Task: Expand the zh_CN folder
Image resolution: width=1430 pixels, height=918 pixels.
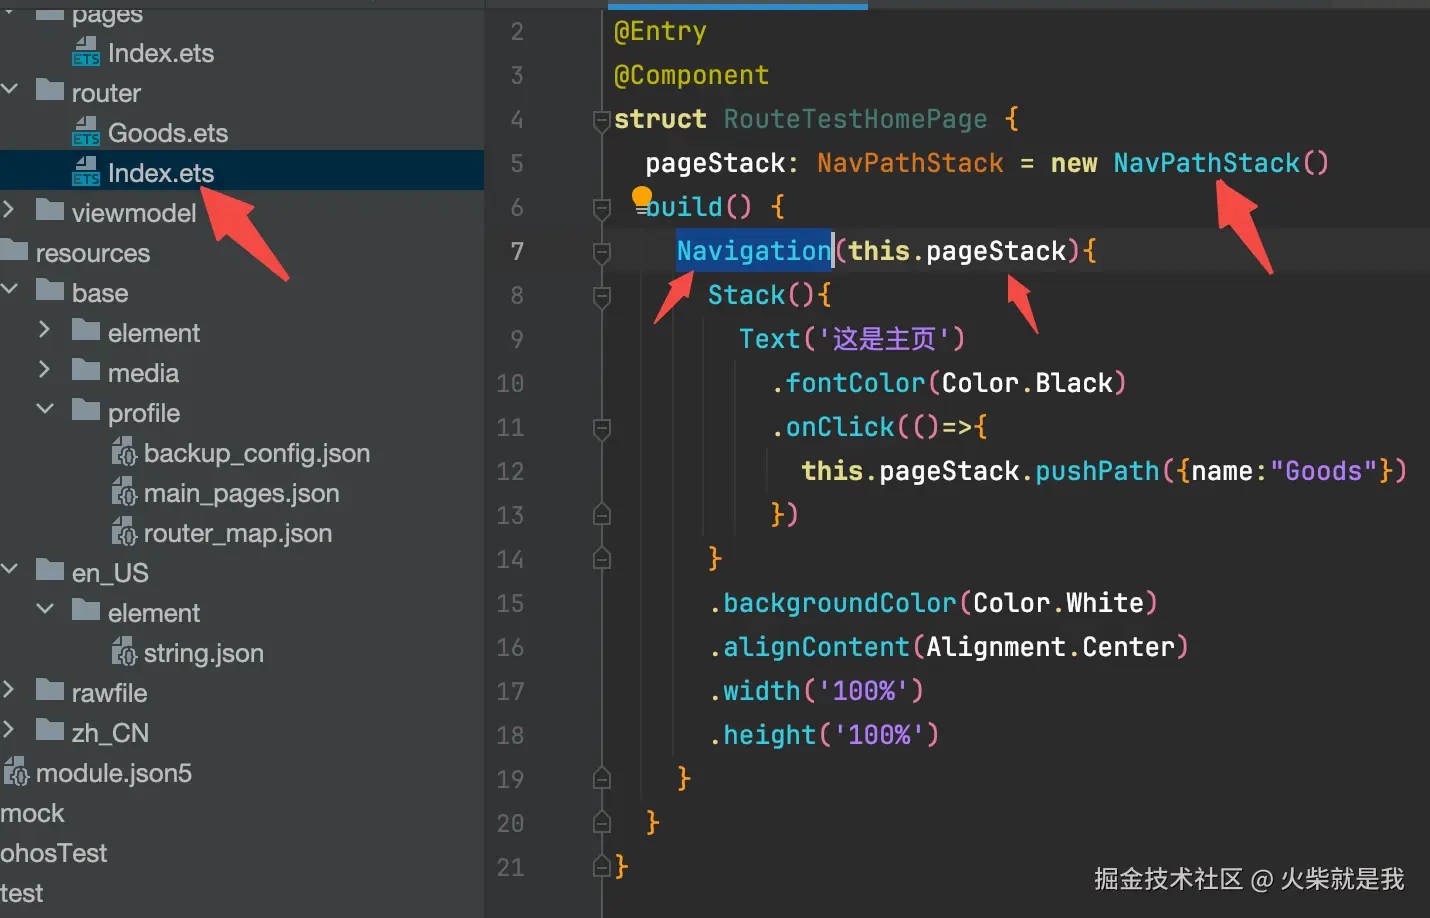Action: pyautogui.click(x=9, y=729)
